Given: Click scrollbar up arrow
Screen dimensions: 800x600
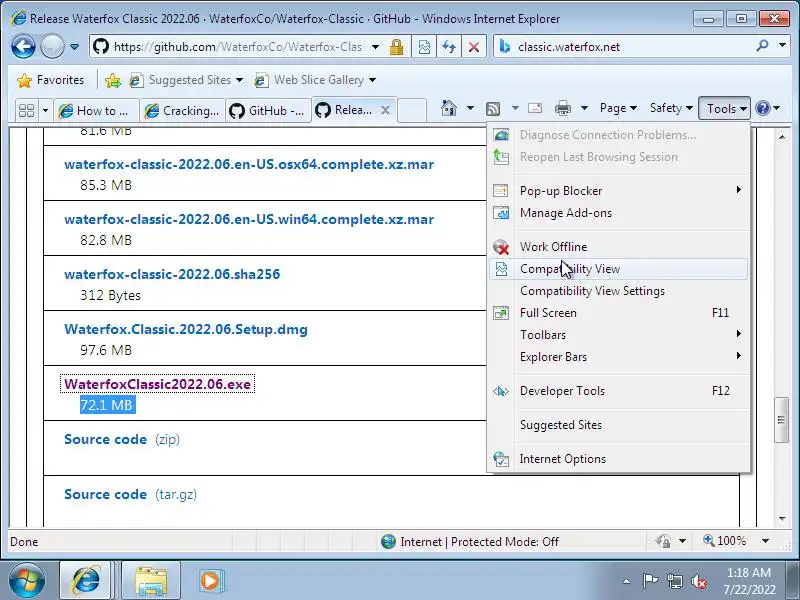Looking at the screenshot, I should coord(782,137).
